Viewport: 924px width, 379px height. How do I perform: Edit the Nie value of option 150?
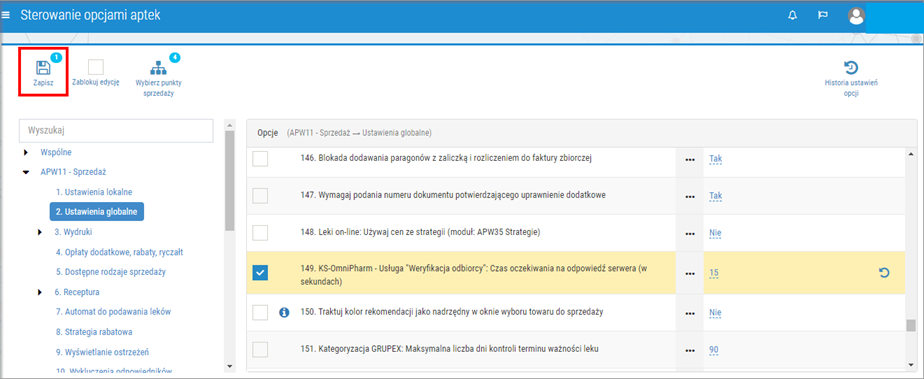(715, 312)
